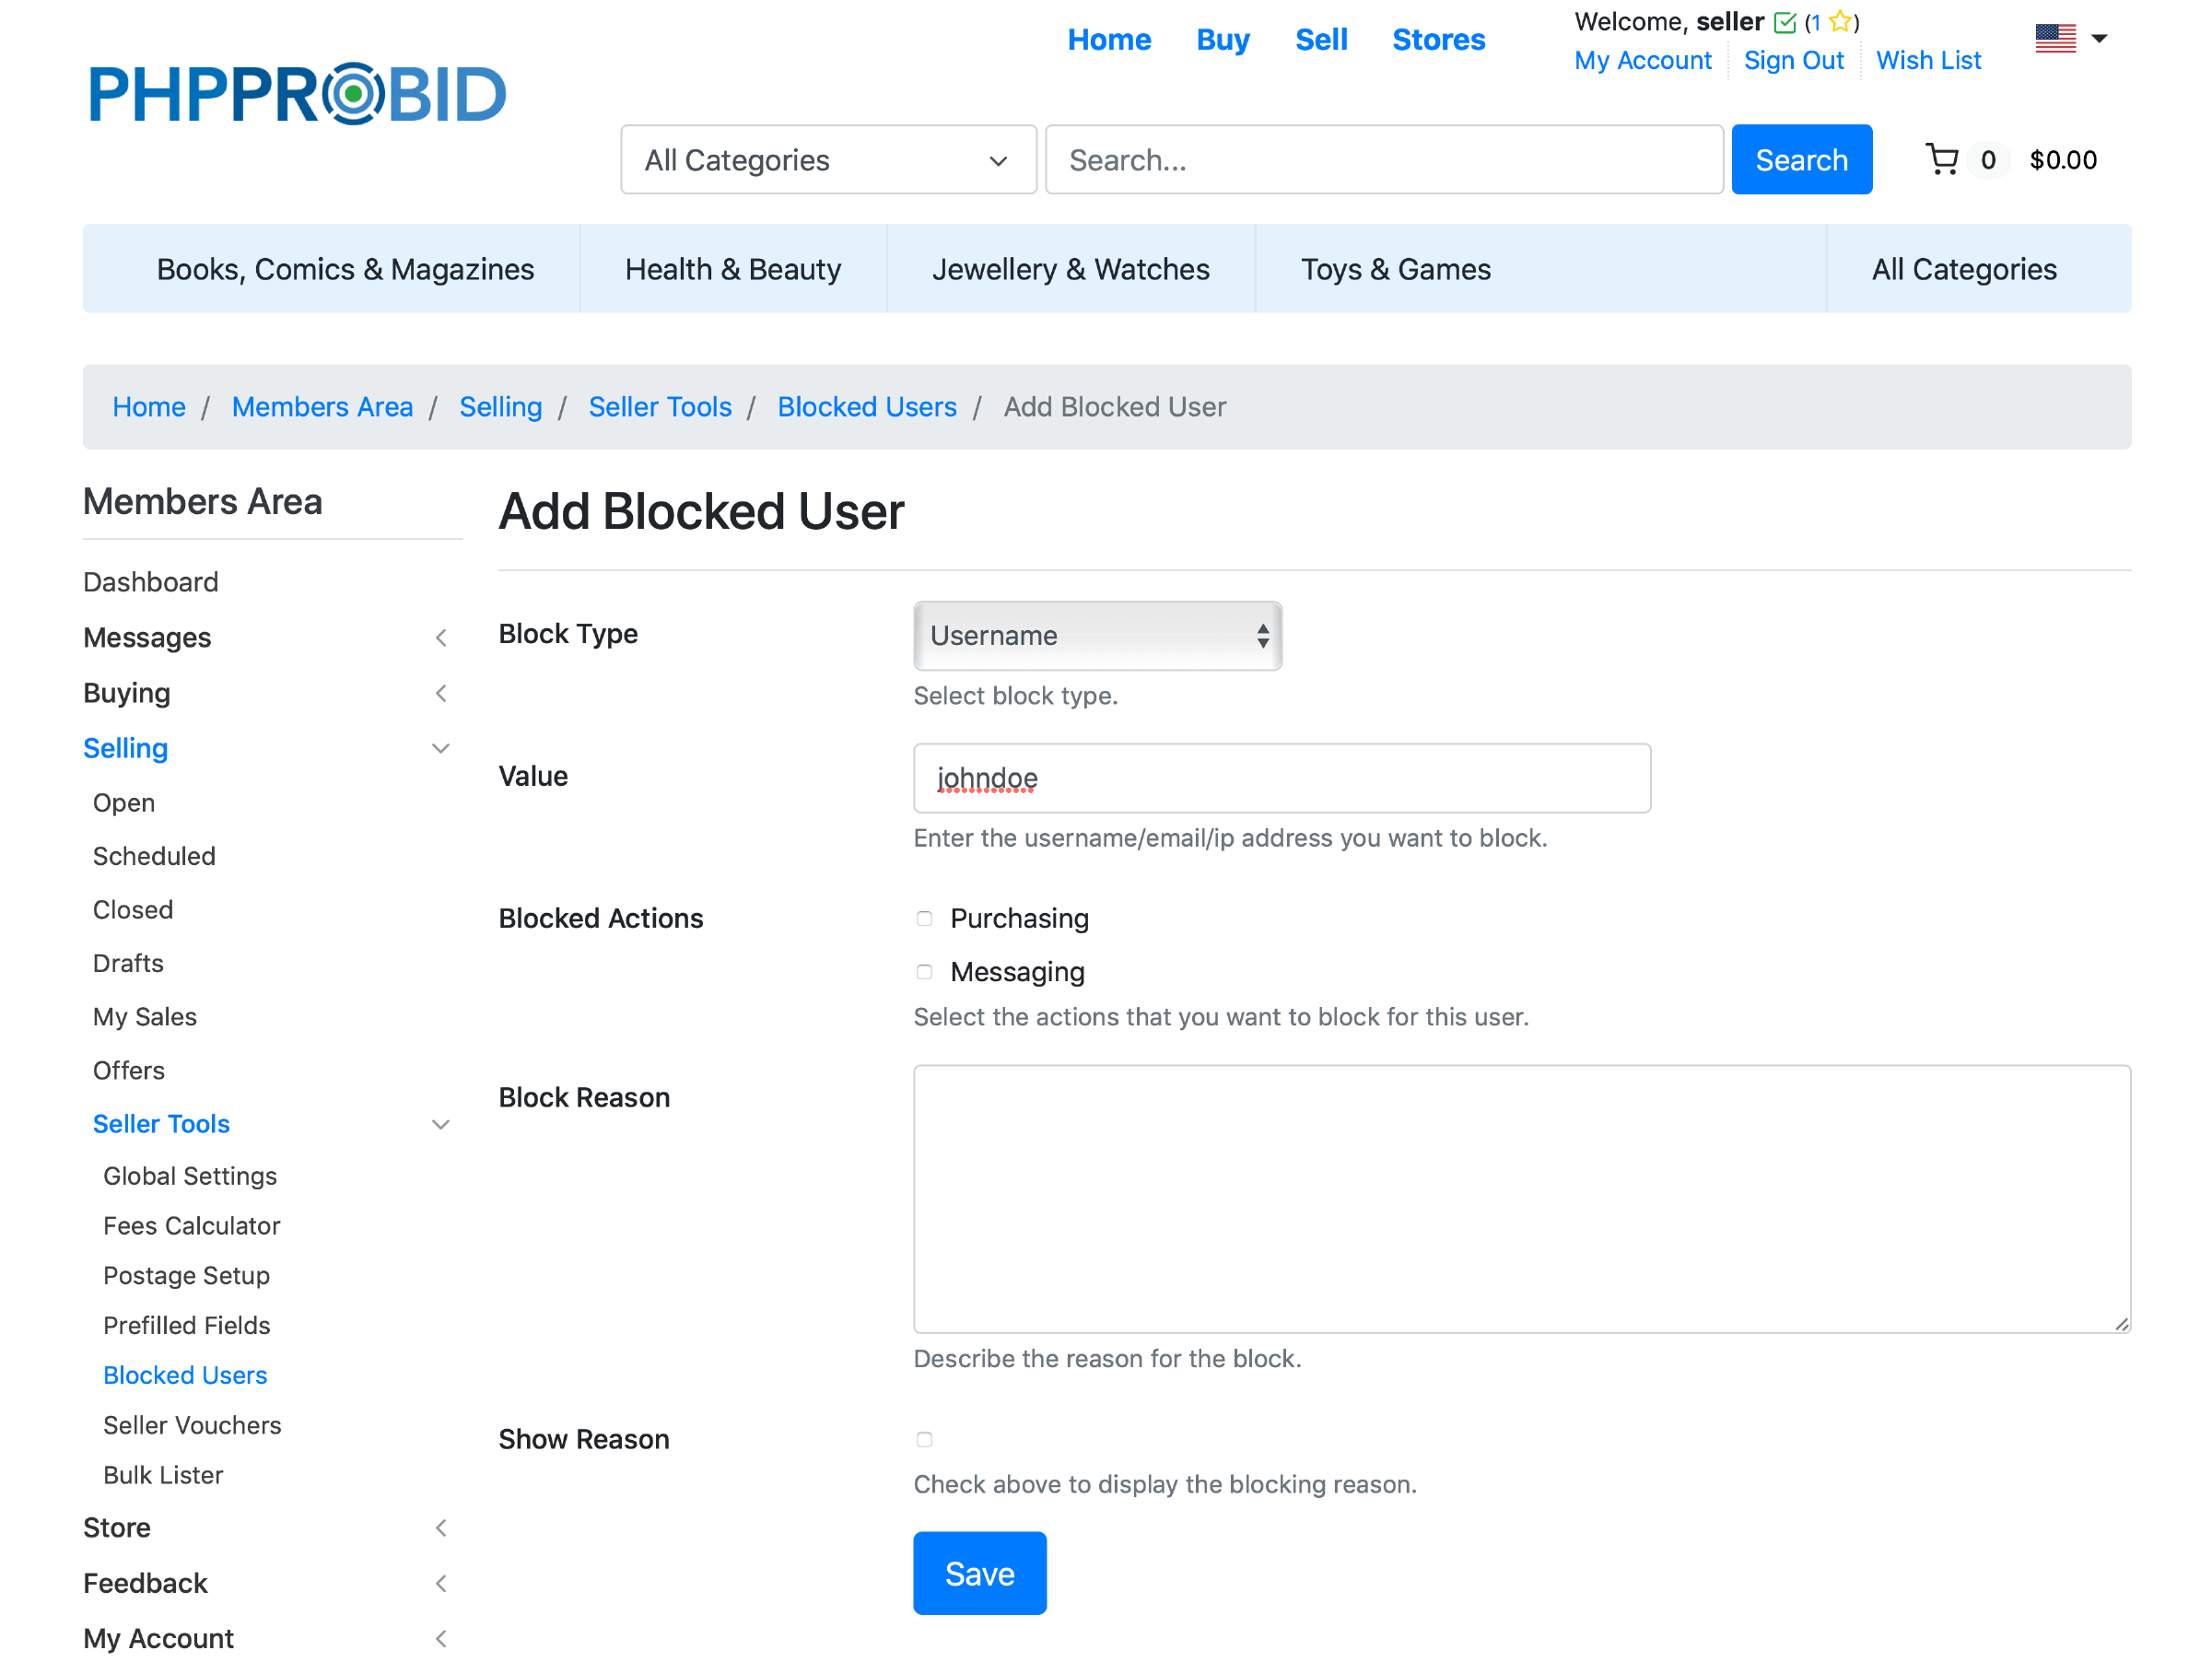This screenshot has width=2212, height=1662.
Task: Open the language dropdown caret
Action: (x=2099, y=38)
